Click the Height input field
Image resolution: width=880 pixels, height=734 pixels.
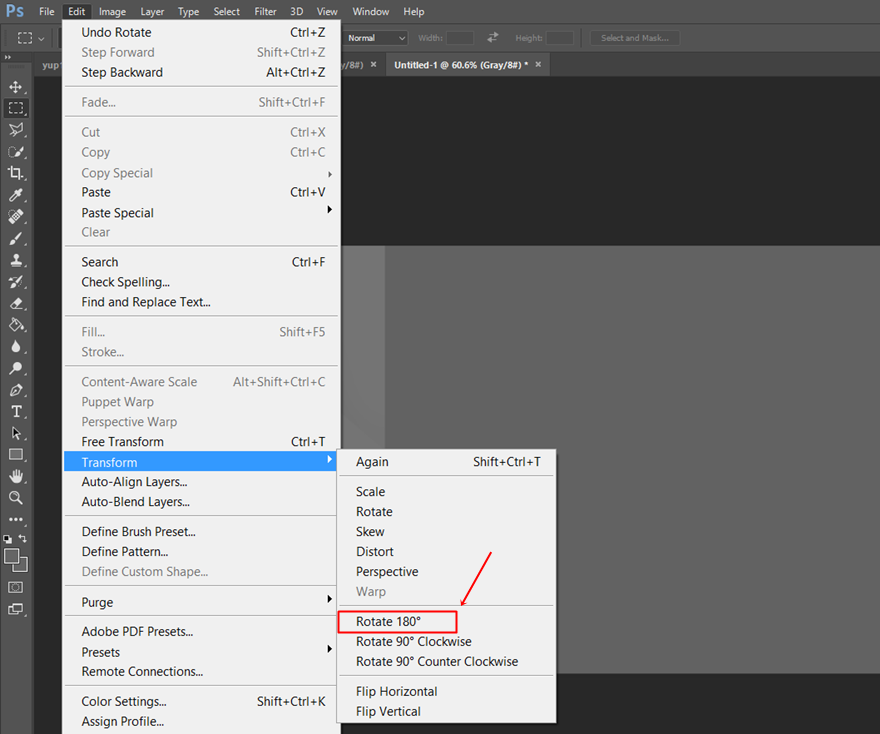[560, 38]
